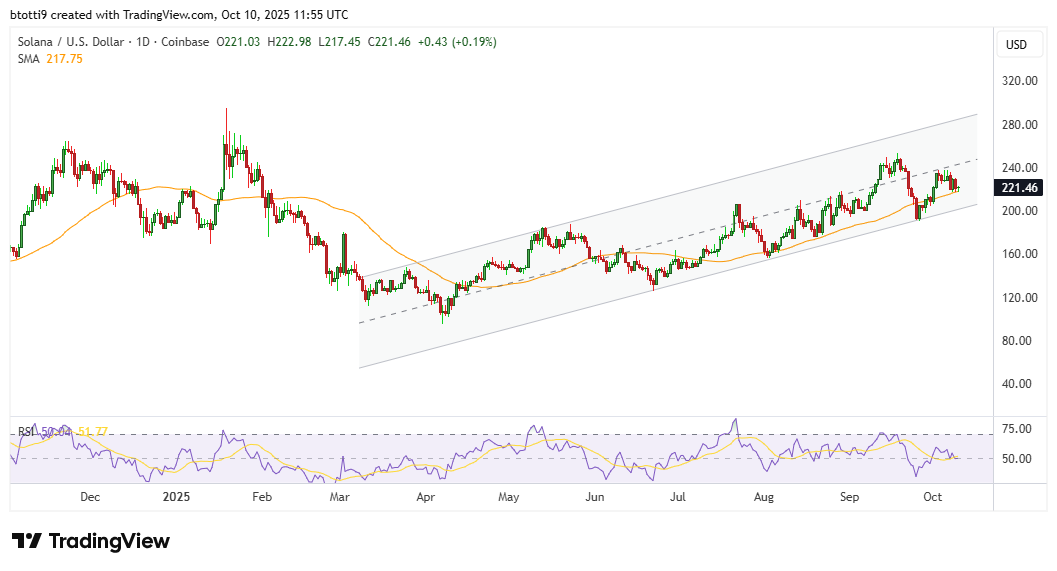The height and width of the screenshot is (571, 1057).
Task: Click the 75.00 RSI axis level
Action: [x=1017, y=429]
